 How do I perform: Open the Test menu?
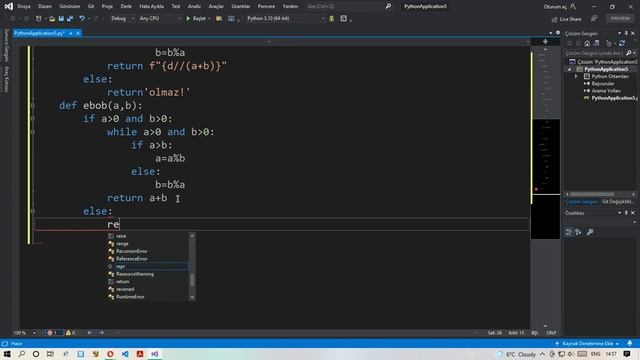[x=176, y=7]
